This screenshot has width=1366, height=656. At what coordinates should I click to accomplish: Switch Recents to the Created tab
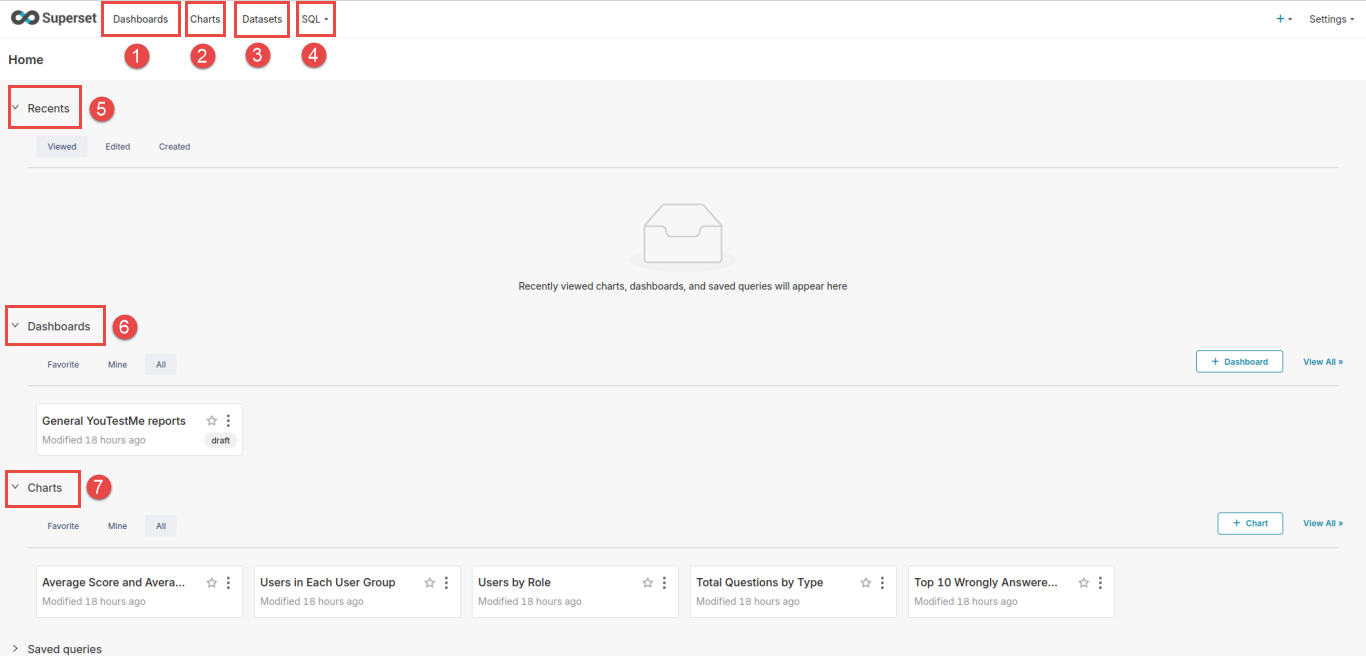[x=174, y=147]
